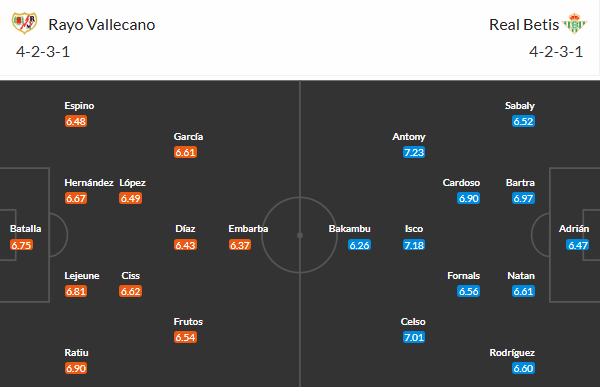This screenshot has width=600, height=387.
Task: Open the Rayo Vallecano team name link
Action: 102,25
